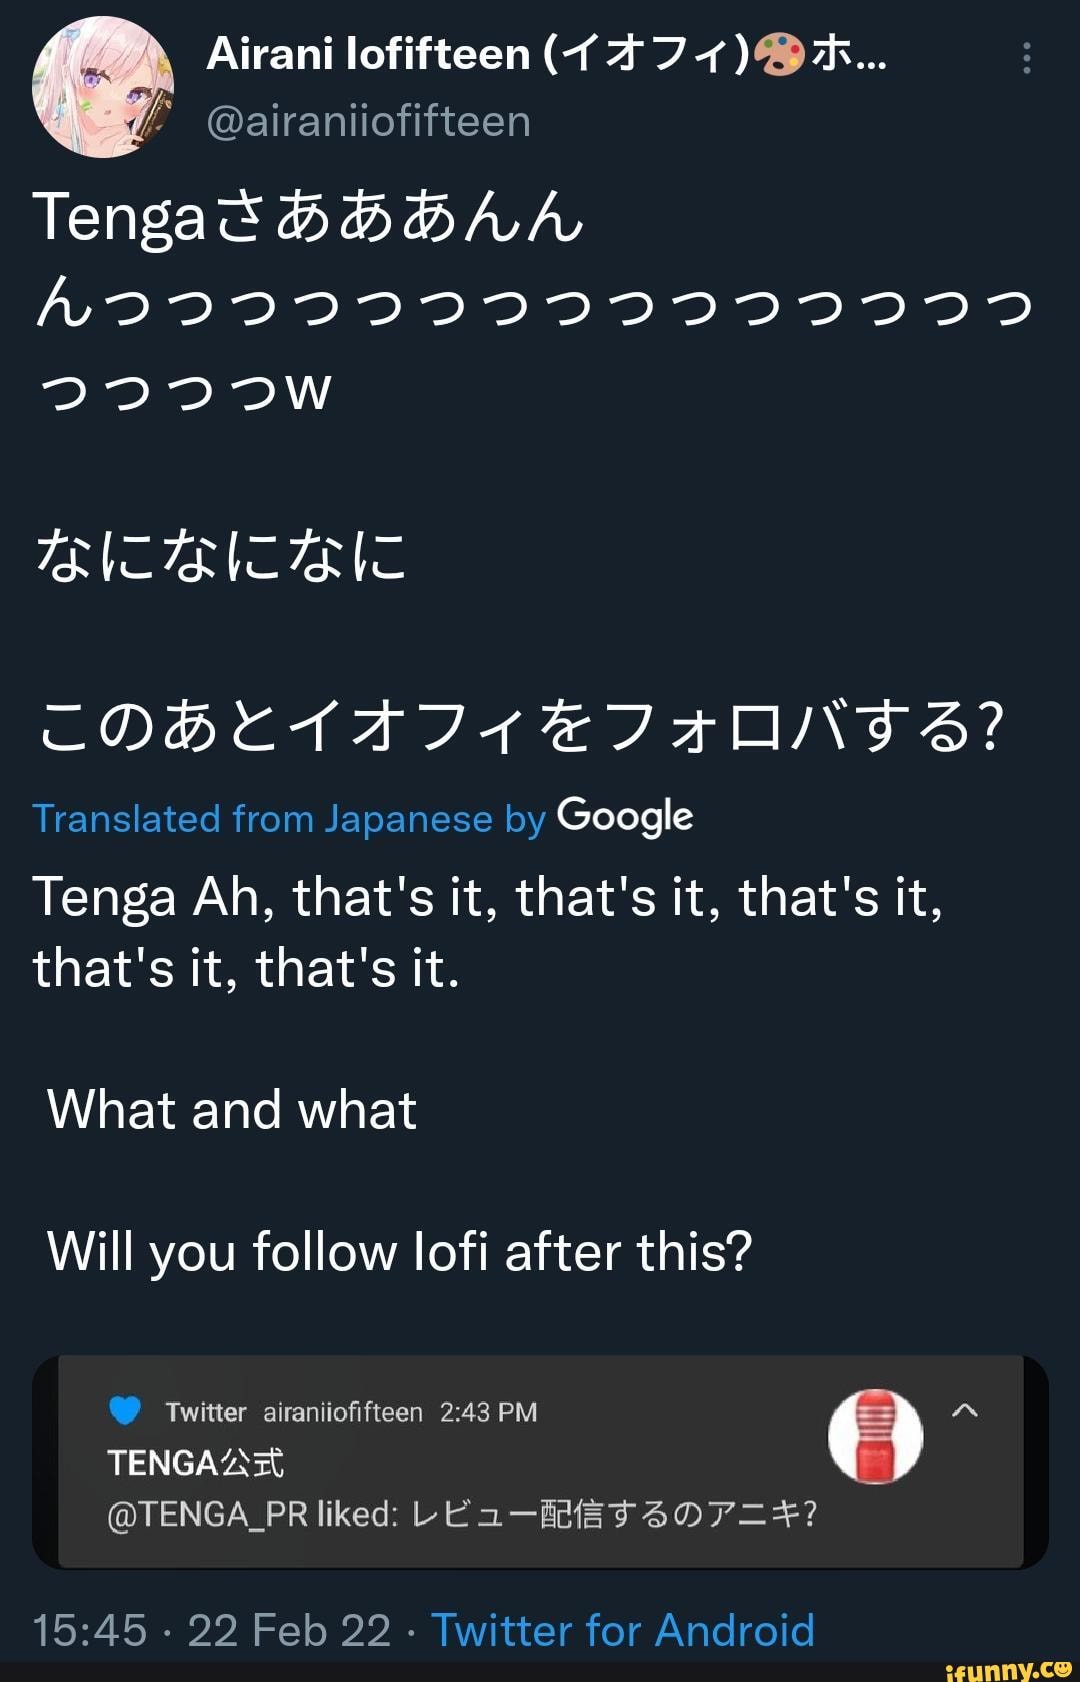Viewport: 1080px width, 1682px height.
Task: Click the TENGA公式 notification title
Action: (196, 1463)
